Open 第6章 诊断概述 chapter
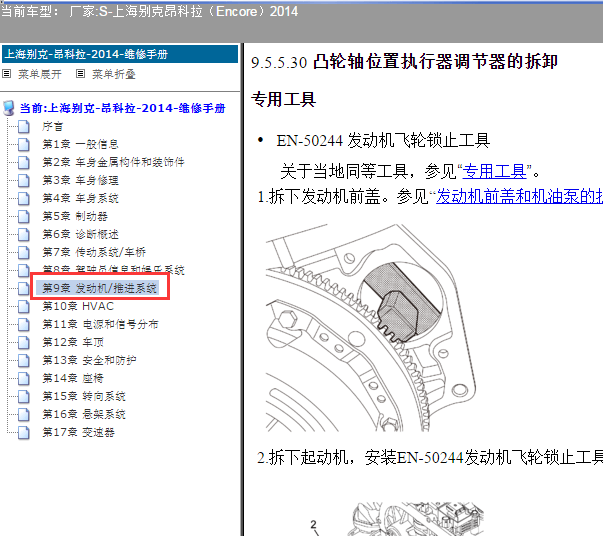Image resolution: width=603 pixels, height=536 pixels. click(x=80, y=234)
